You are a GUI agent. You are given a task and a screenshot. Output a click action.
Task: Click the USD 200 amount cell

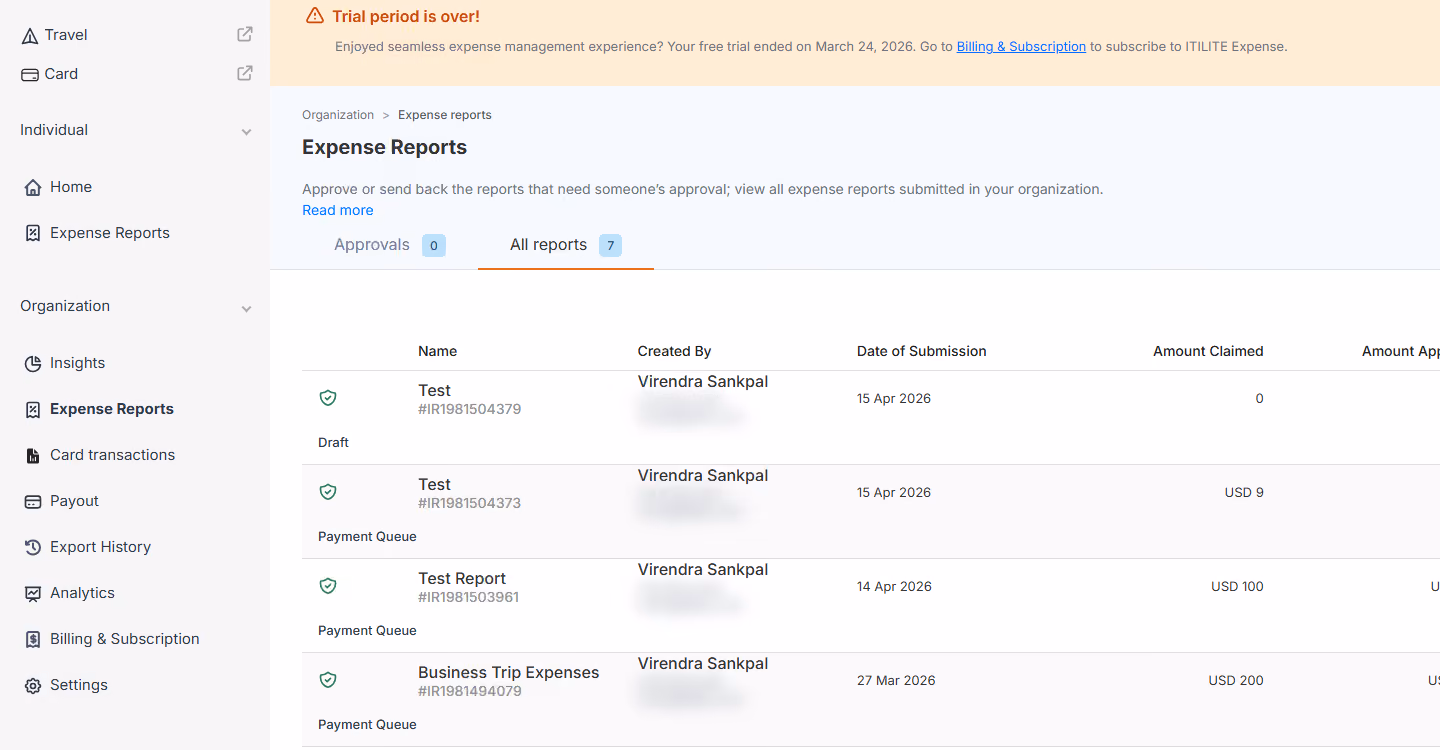pyautogui.click(x=1236, y=681)
